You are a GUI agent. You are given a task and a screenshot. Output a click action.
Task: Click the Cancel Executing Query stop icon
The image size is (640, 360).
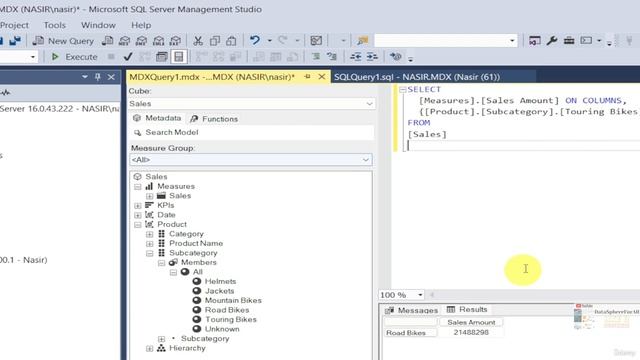pos(111,57)
